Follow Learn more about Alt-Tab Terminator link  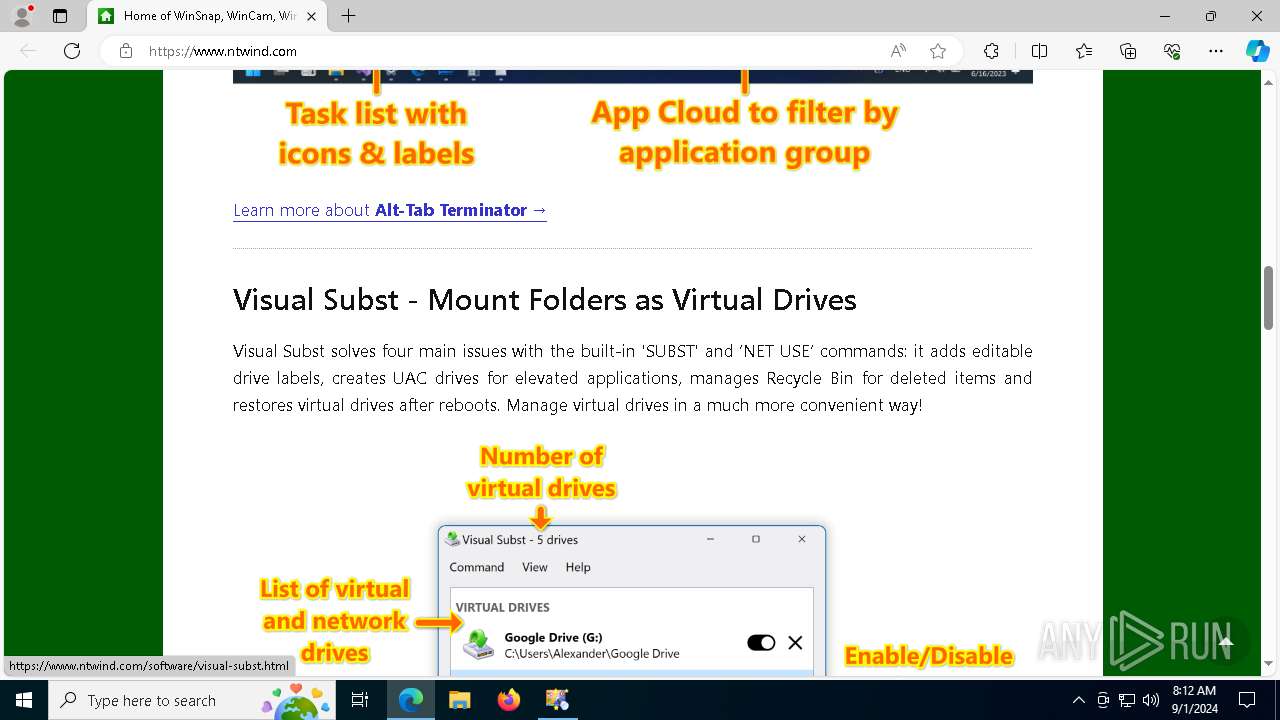390,210
